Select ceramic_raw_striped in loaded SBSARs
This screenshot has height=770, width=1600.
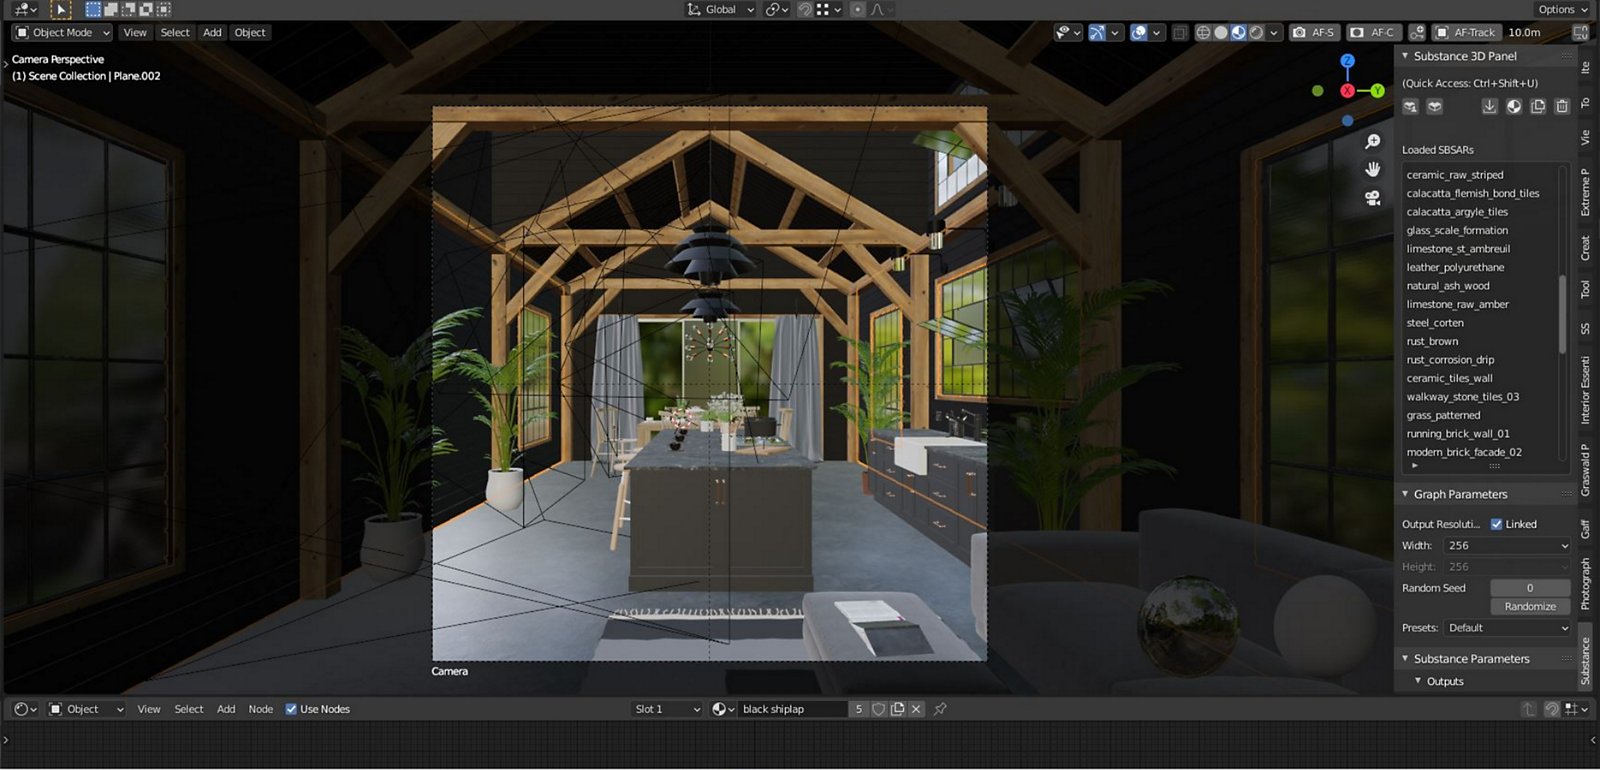(1480, 175)
